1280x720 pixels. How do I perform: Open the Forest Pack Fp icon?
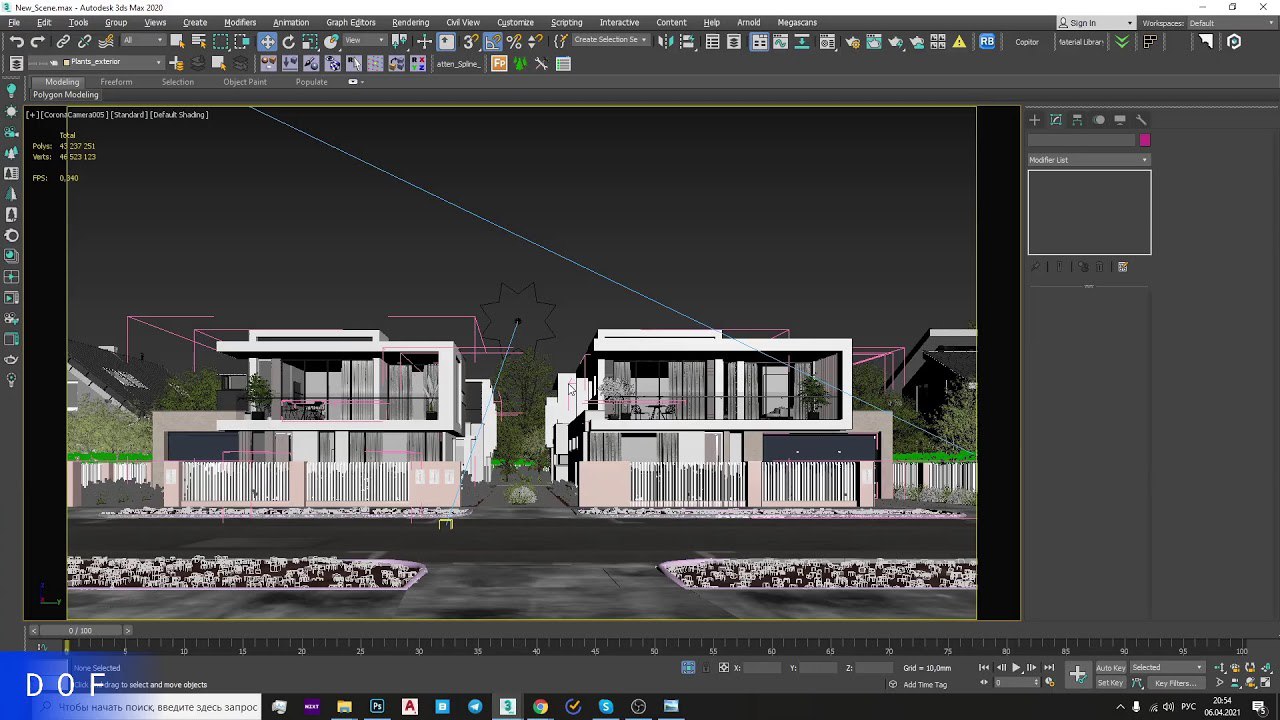click(498, 63)
